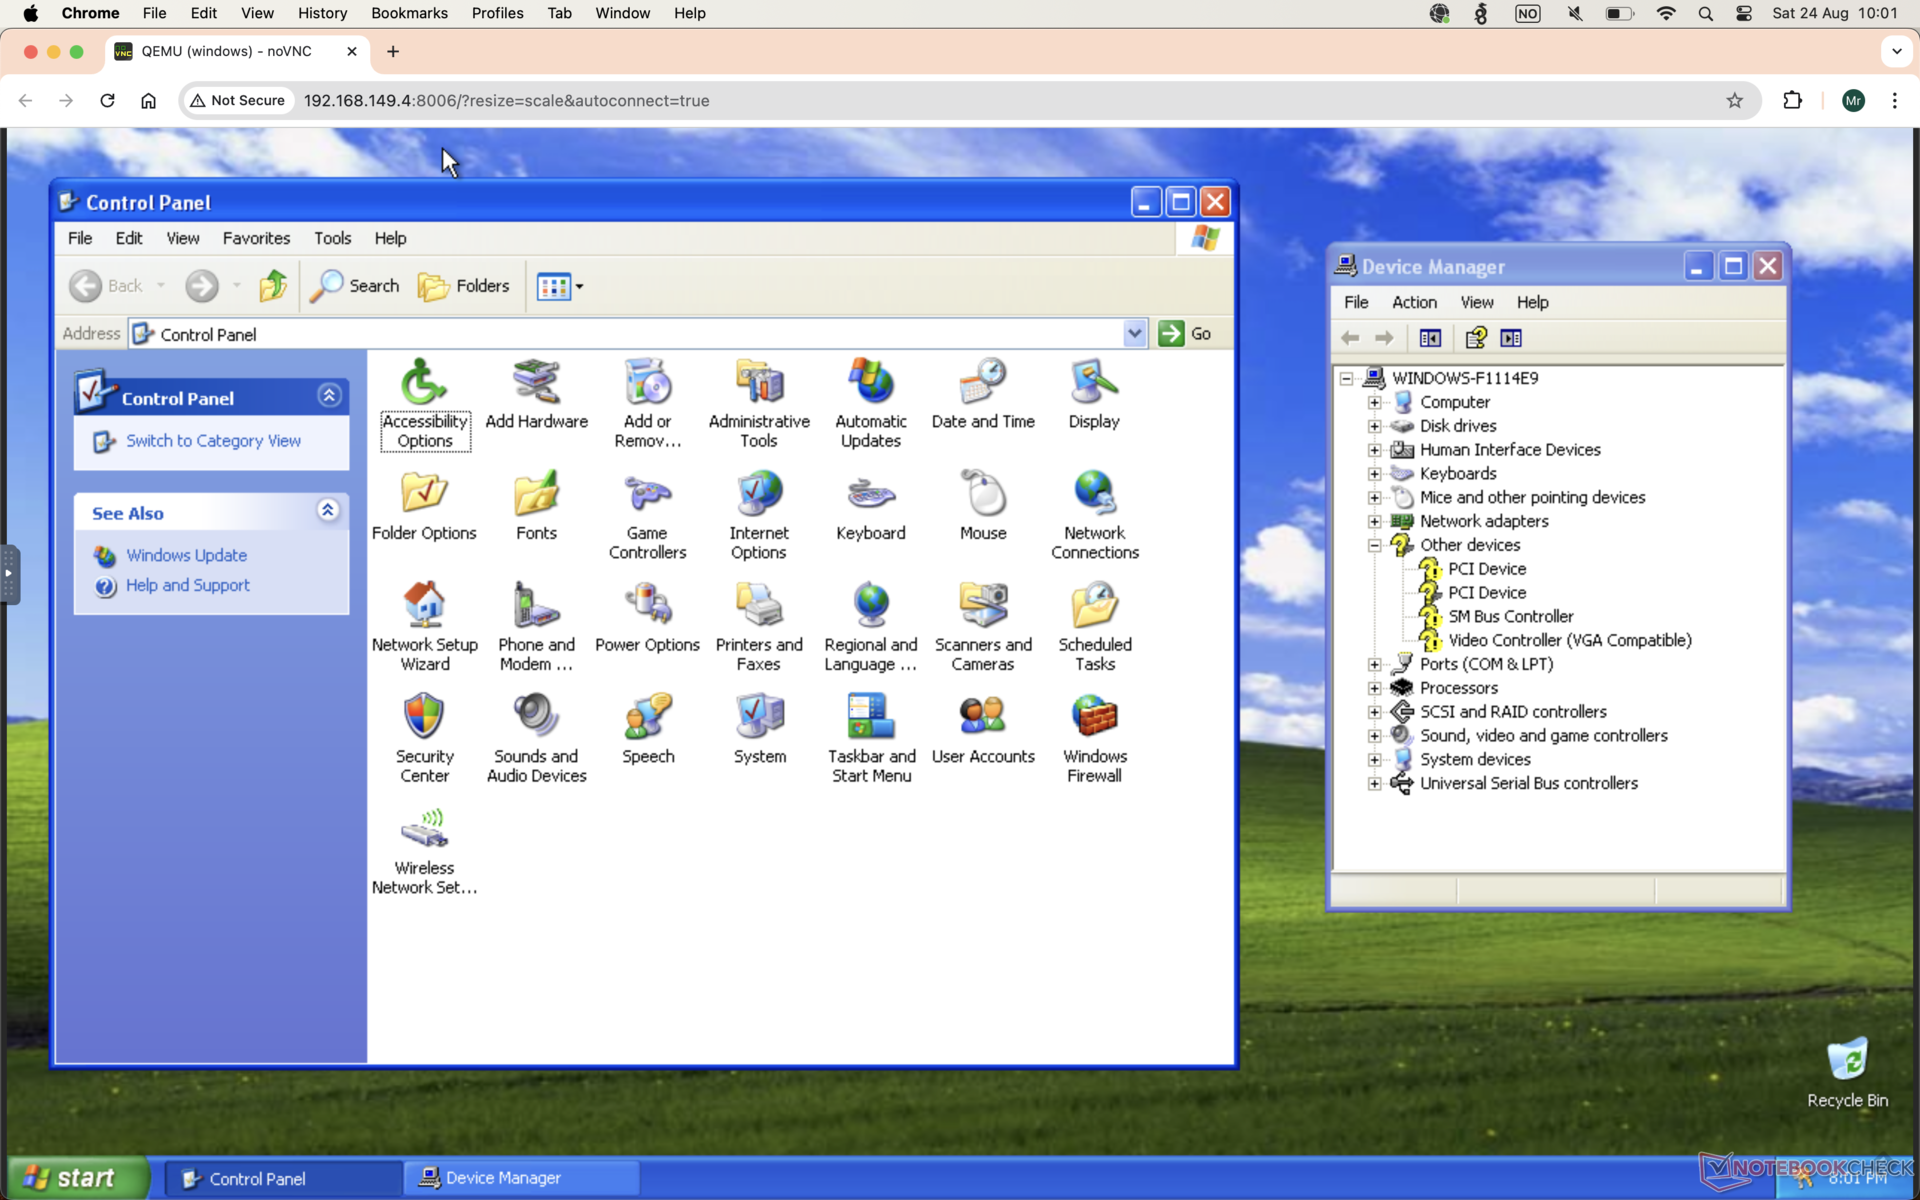Expand Sound, video and game controllers node
Image resolution: width=1920 pixels, height=1200 pixels.
tap(1374, 736)
